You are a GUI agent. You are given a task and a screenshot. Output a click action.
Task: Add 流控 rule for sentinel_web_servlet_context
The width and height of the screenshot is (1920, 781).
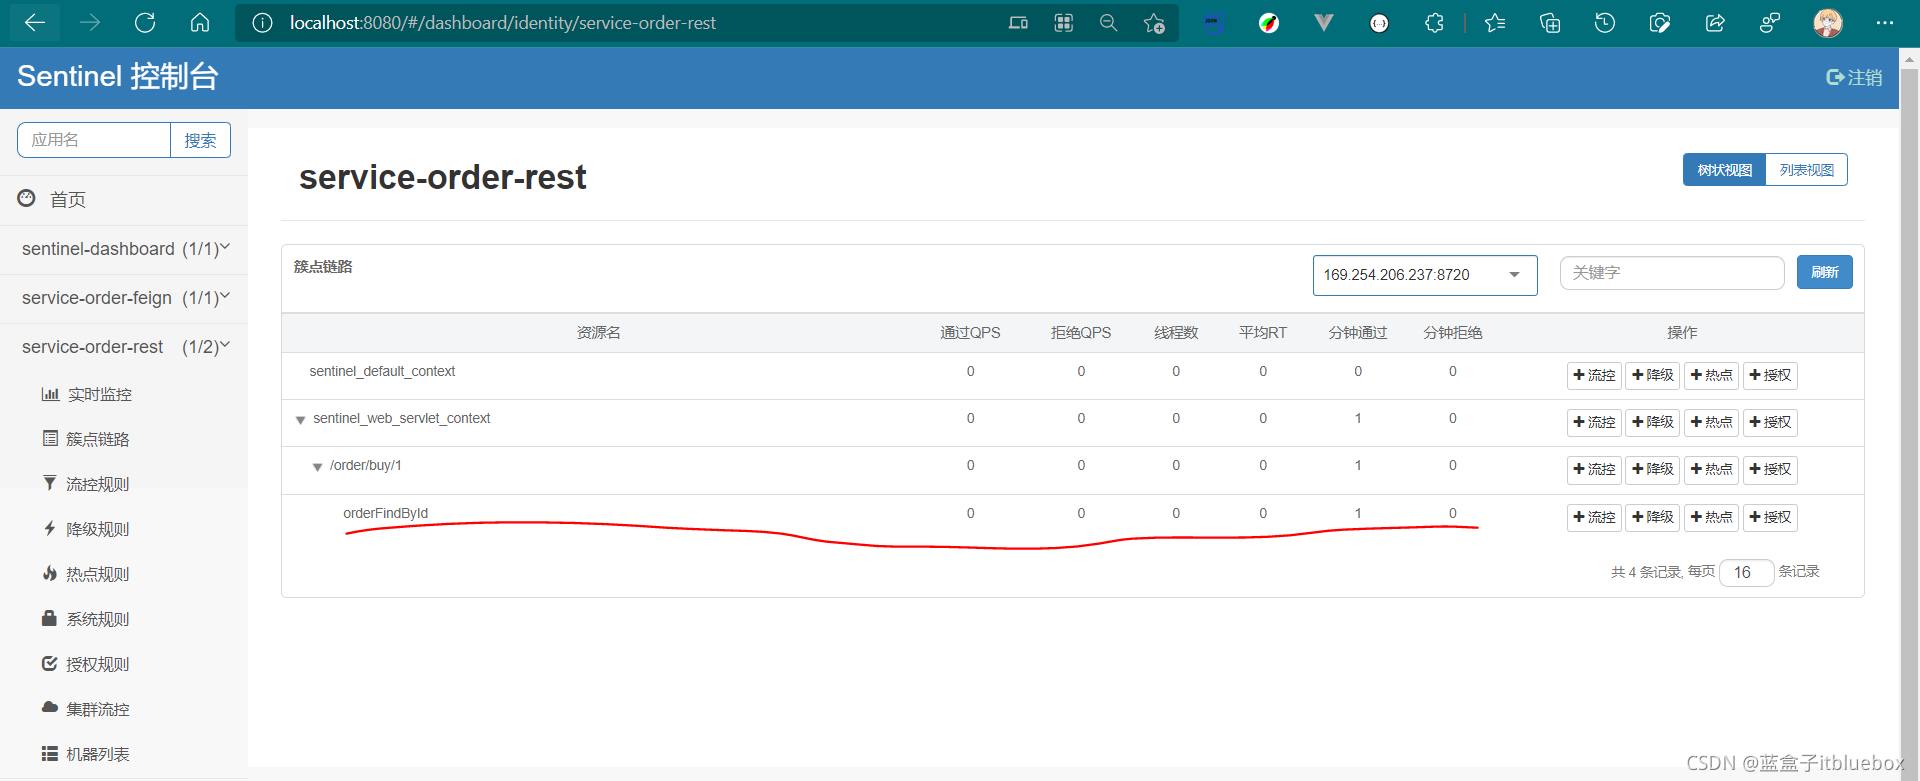[x=1594, y=422]
